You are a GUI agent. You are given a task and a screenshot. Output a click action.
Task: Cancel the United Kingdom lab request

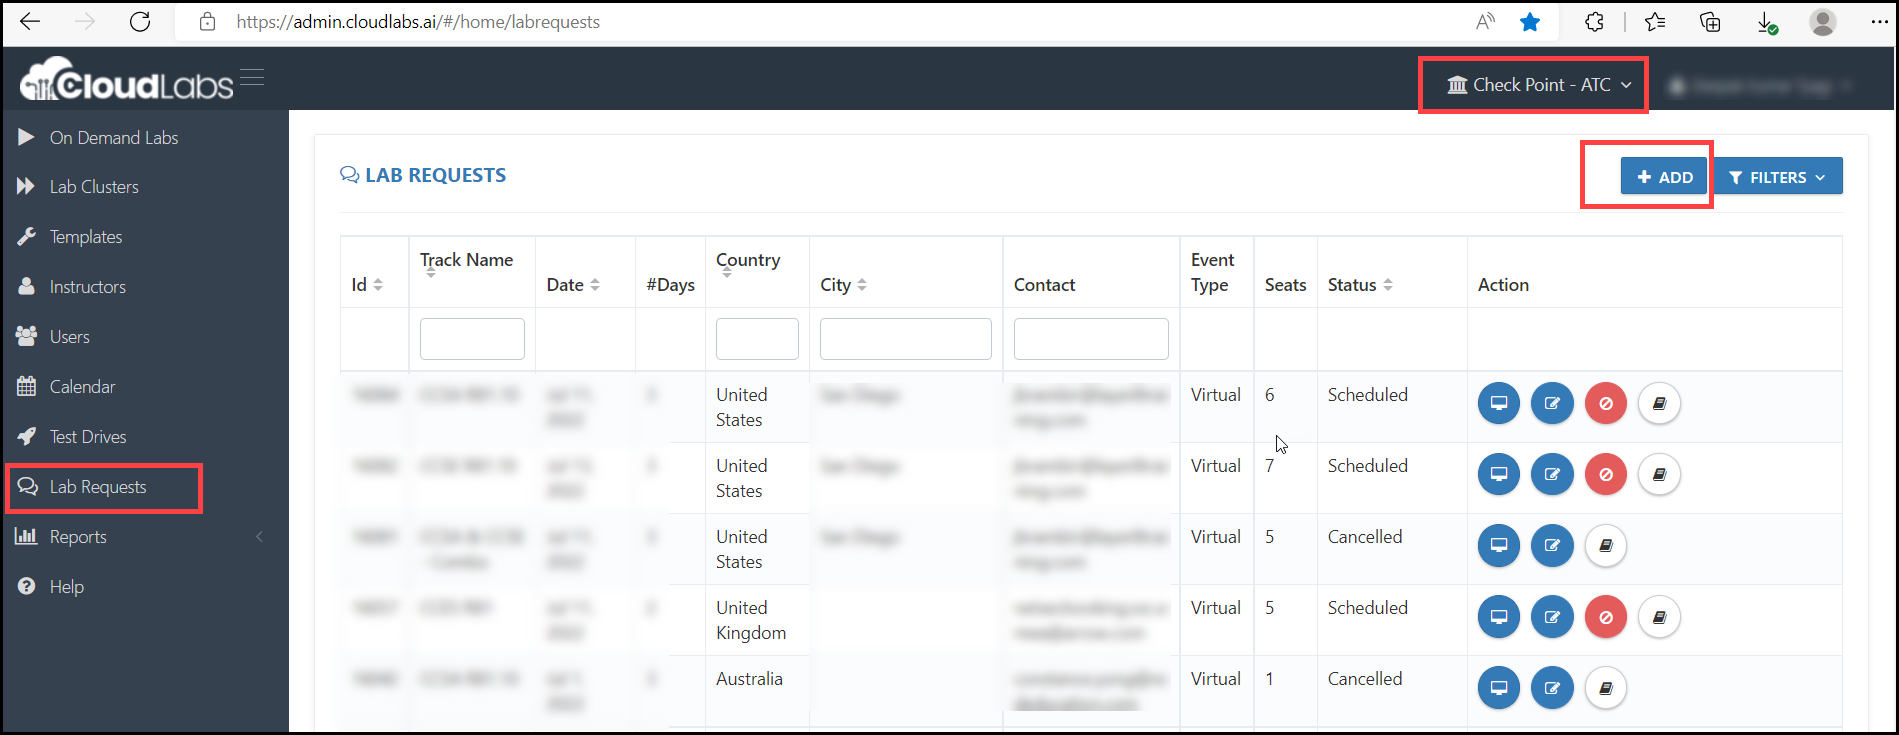[x=1606, y=616]
